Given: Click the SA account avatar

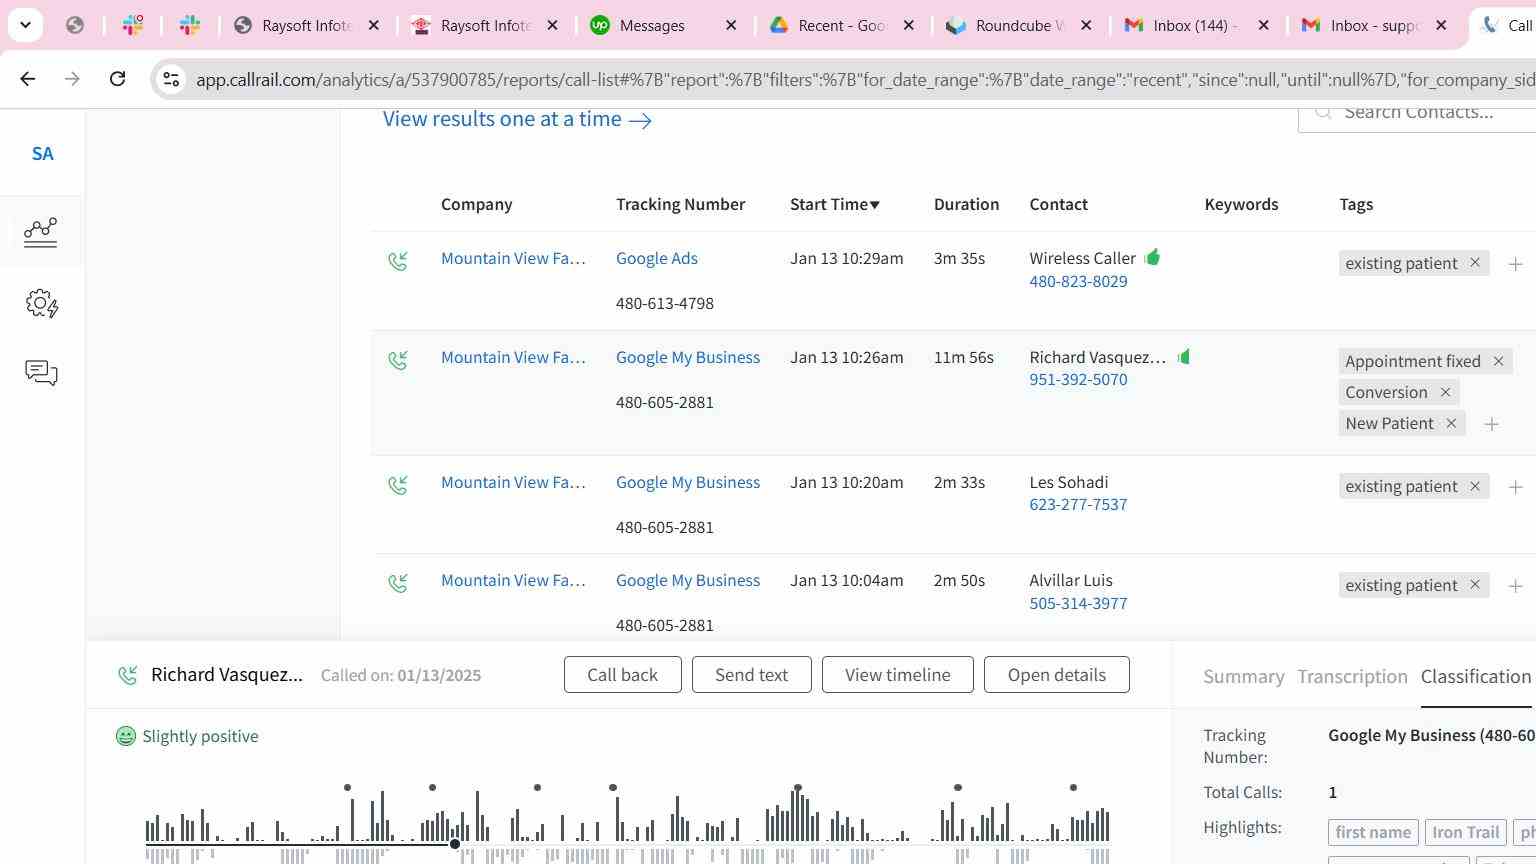Looking at the screenshot, I should (x=42, y=154).
